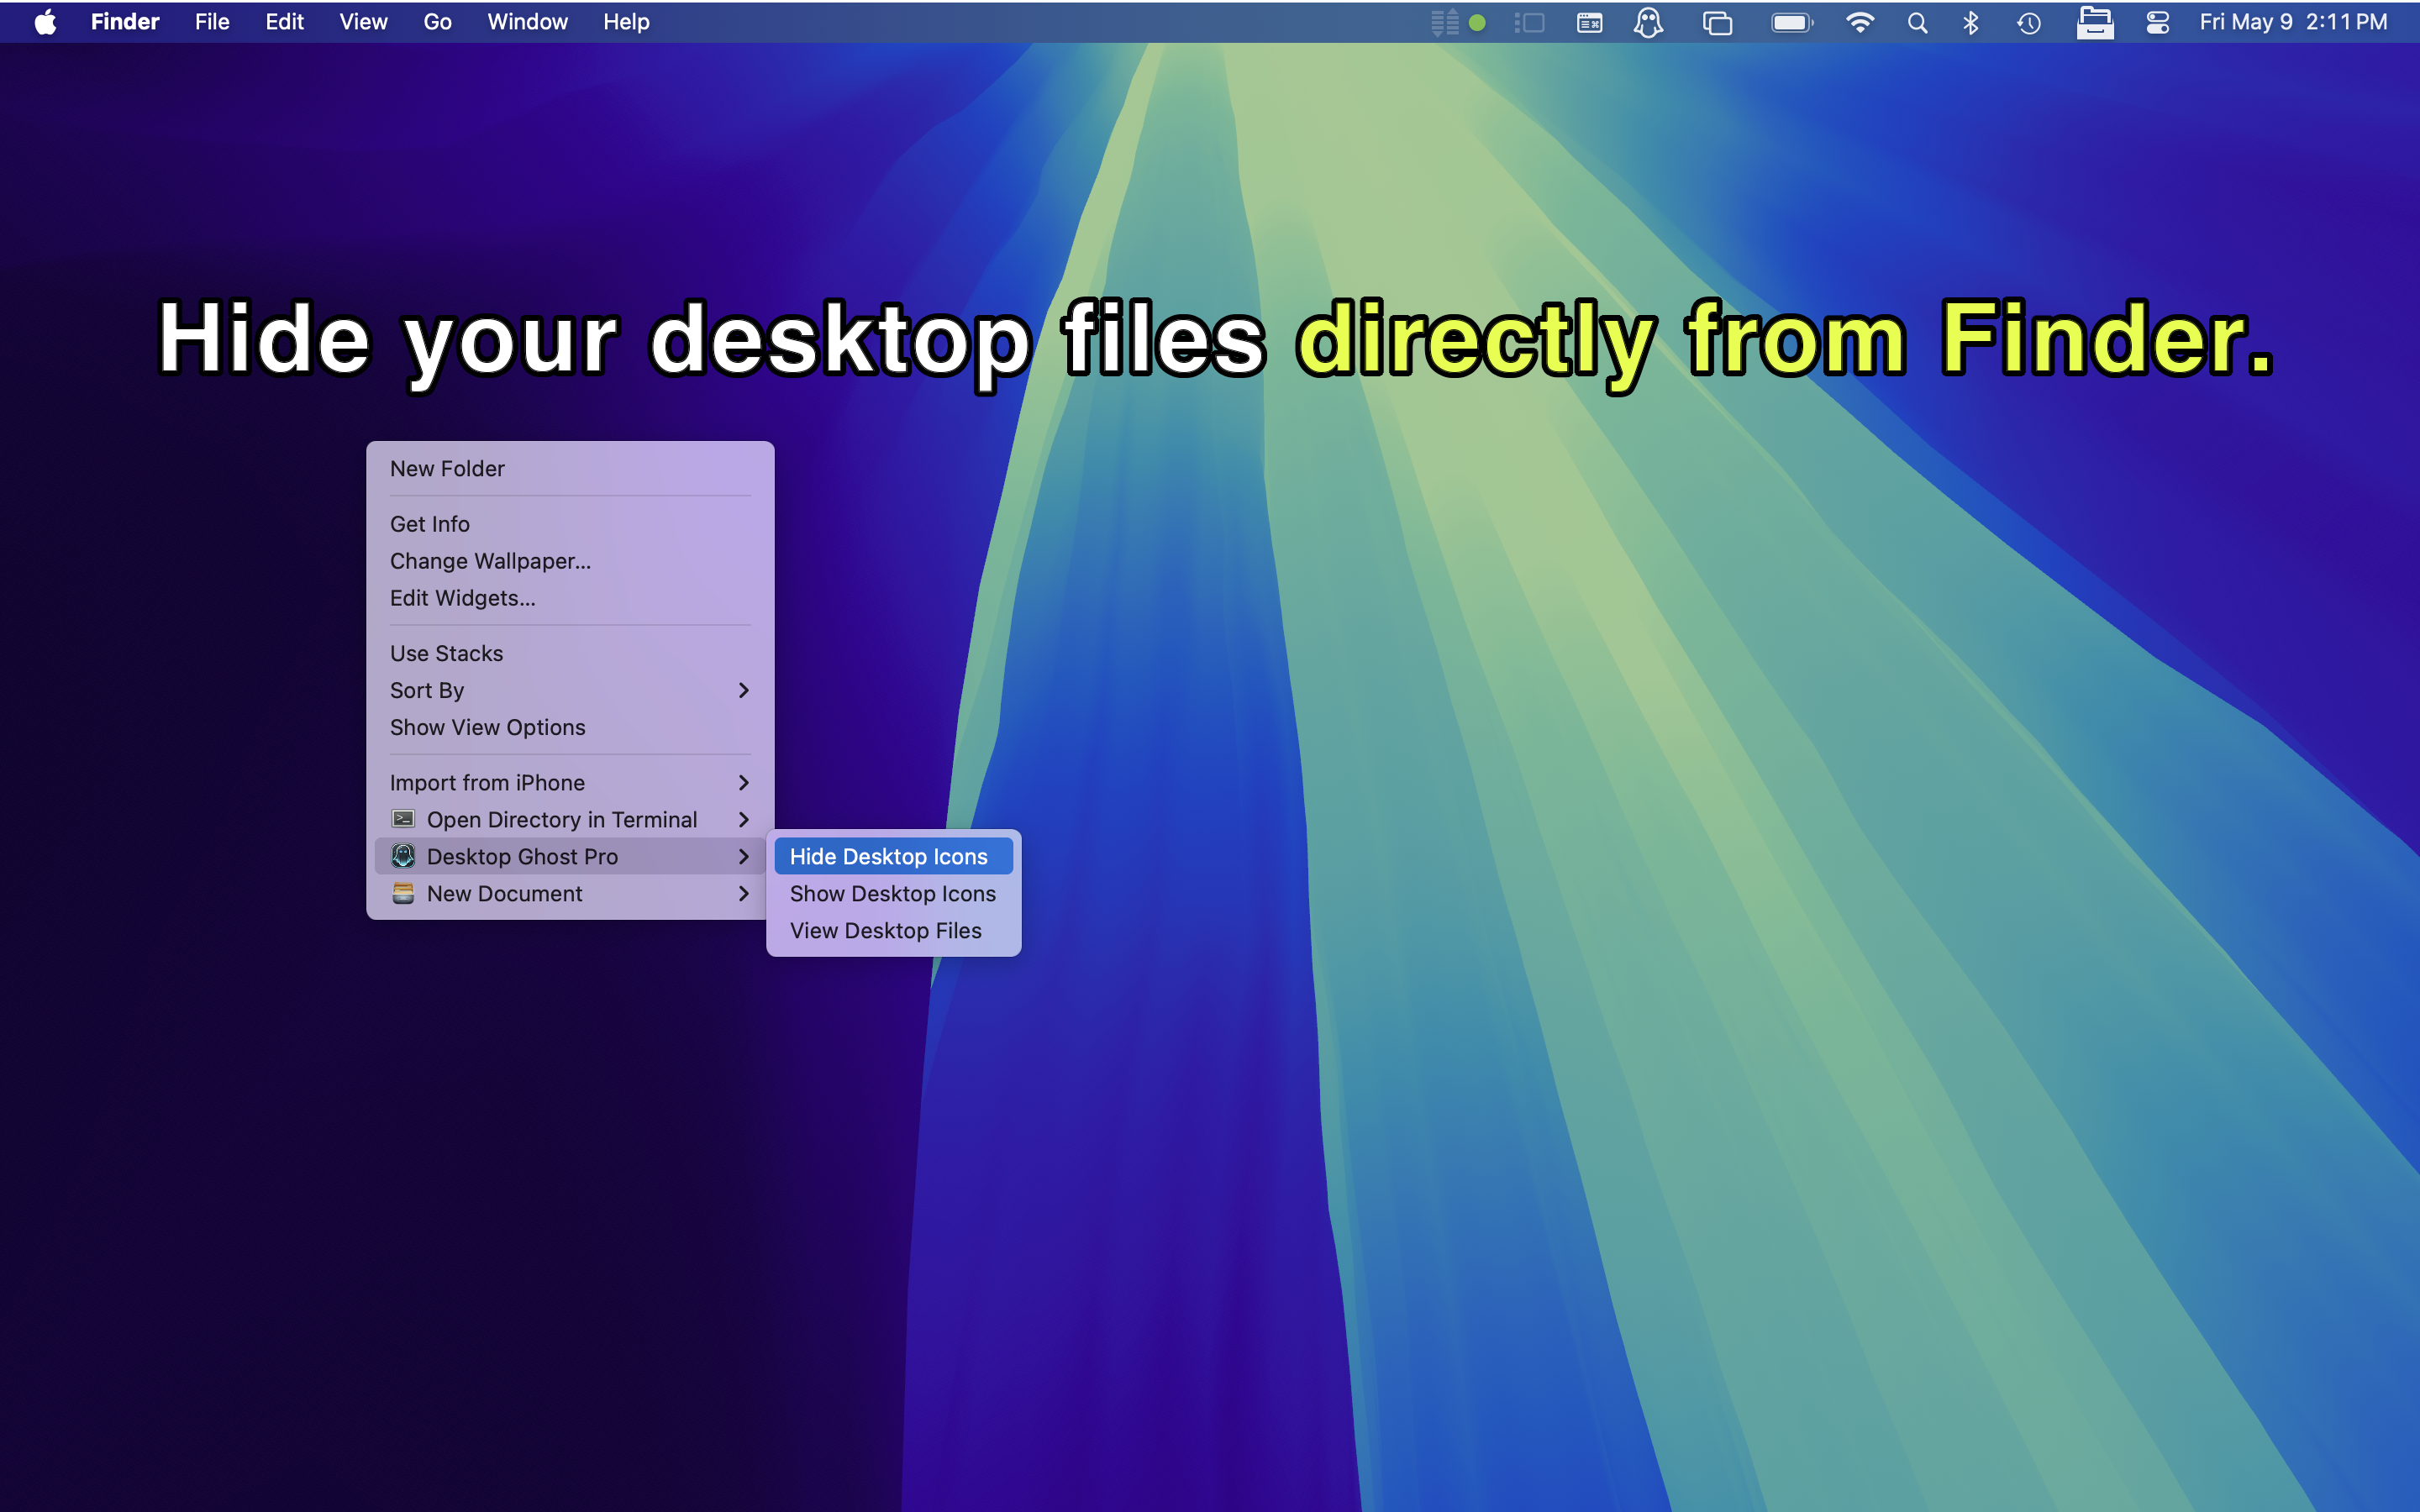Select Edit Widgets… menu entry
Screen dimensions: 2420x1512
(x=570, y=598)
